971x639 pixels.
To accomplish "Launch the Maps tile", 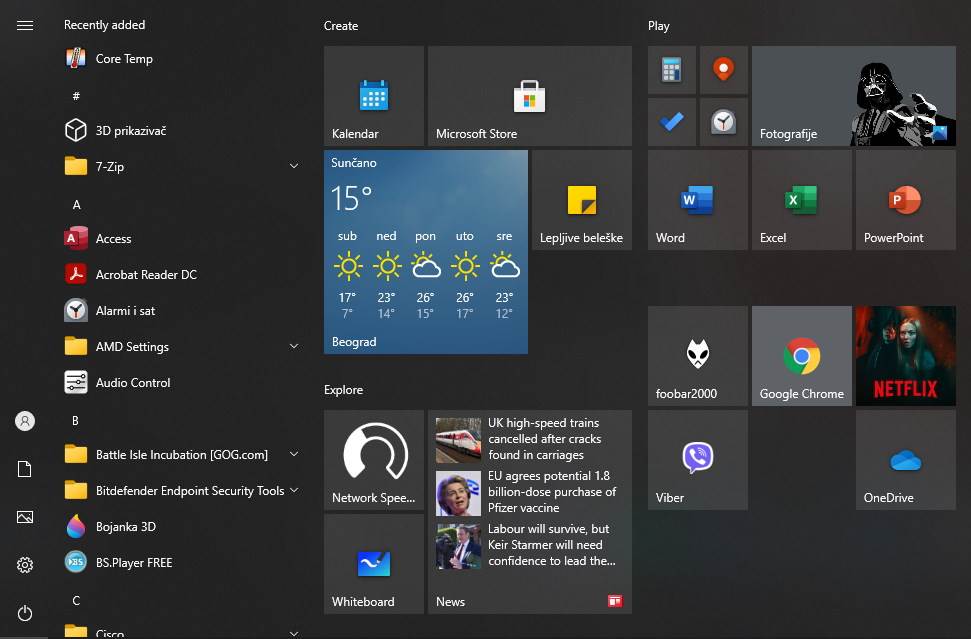I will tap(723, 70).
